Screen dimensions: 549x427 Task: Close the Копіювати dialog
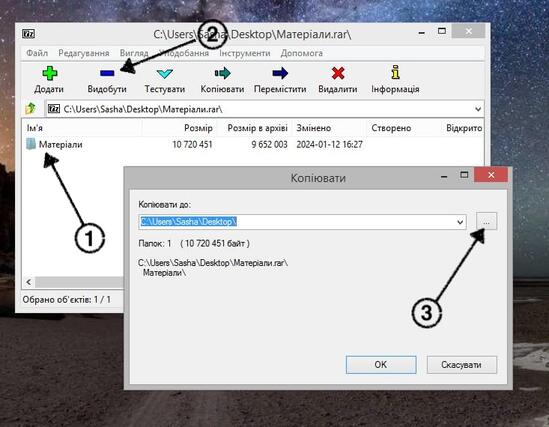click(491, 175)
